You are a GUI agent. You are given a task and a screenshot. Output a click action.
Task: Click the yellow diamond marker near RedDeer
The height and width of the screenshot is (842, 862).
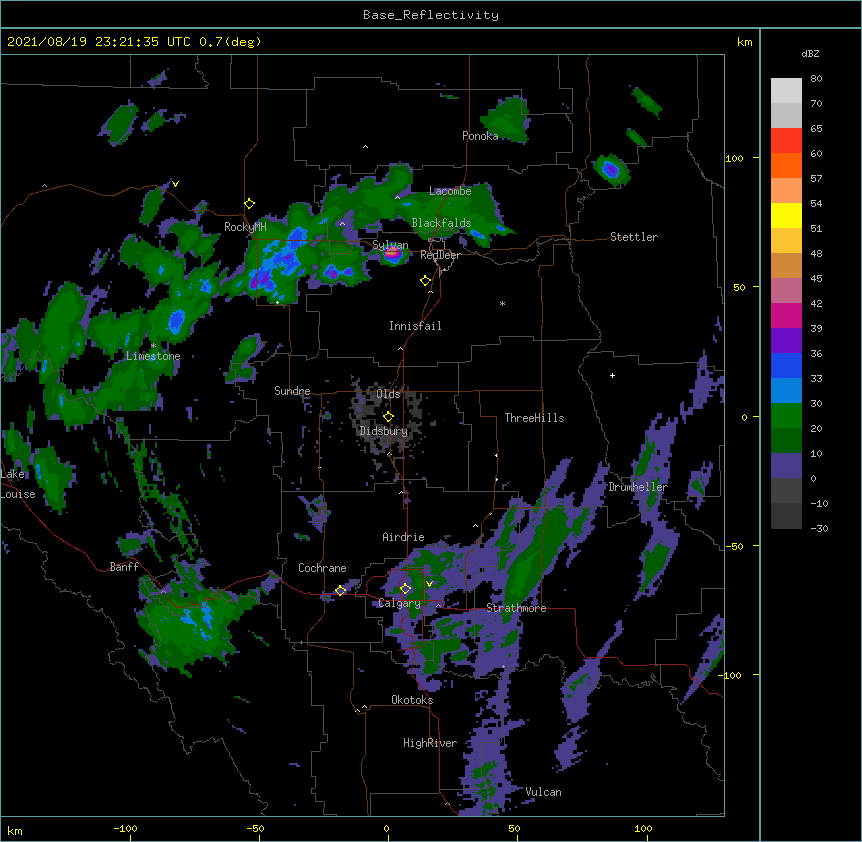tap(426, 281)
